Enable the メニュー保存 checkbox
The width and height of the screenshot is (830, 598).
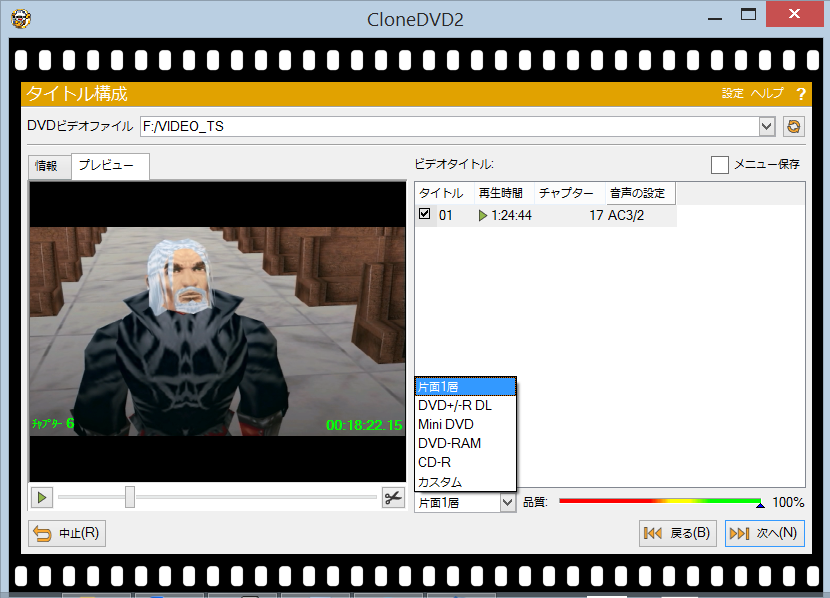pyautogui.click(x=719, y=165)
